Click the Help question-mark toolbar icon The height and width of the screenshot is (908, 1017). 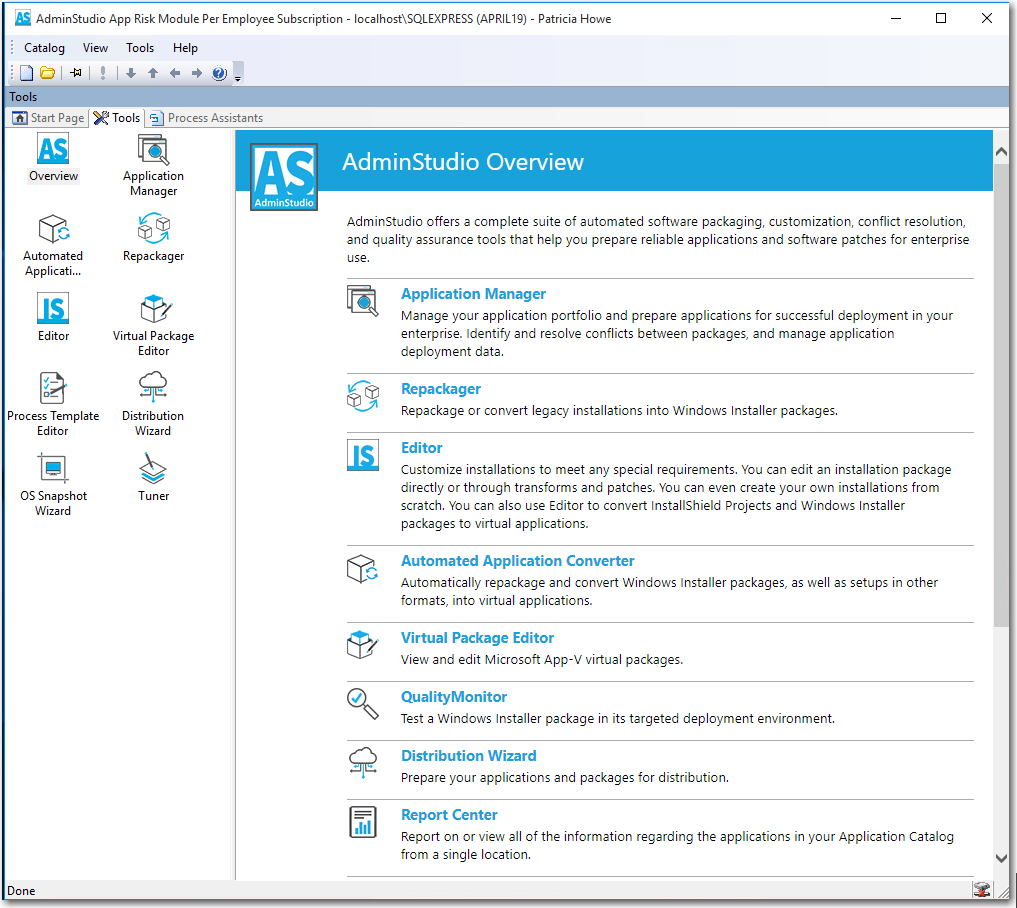(218, 72)
